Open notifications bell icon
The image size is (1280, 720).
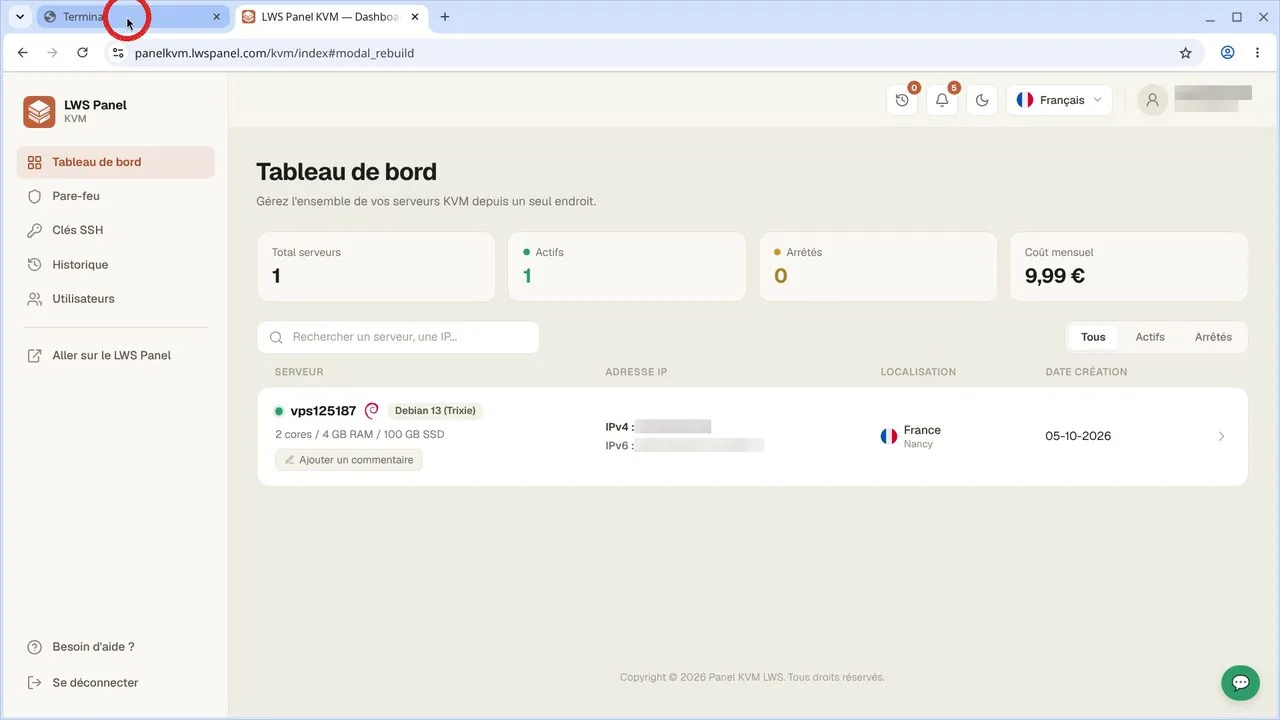tap(942, 100)
